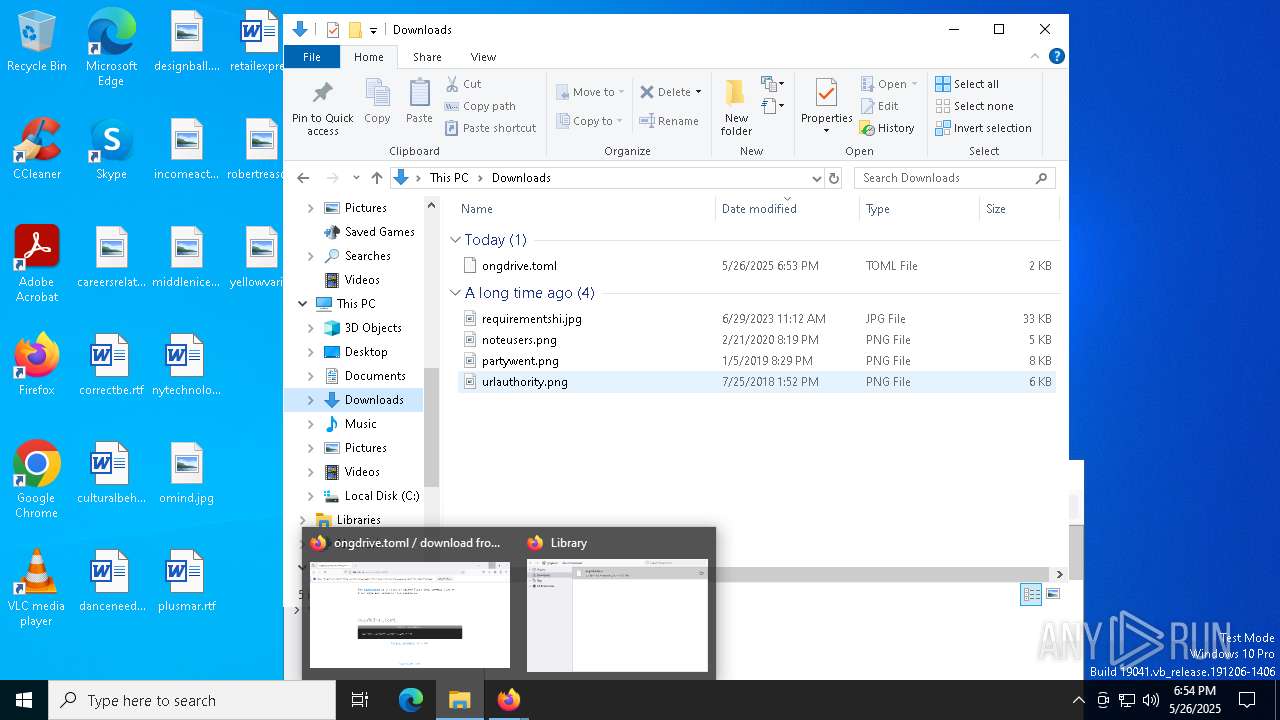The height and width of the screenshot is (720, 1280).
Task: Sort by Date modified column
Action: (x=787, y=209)
